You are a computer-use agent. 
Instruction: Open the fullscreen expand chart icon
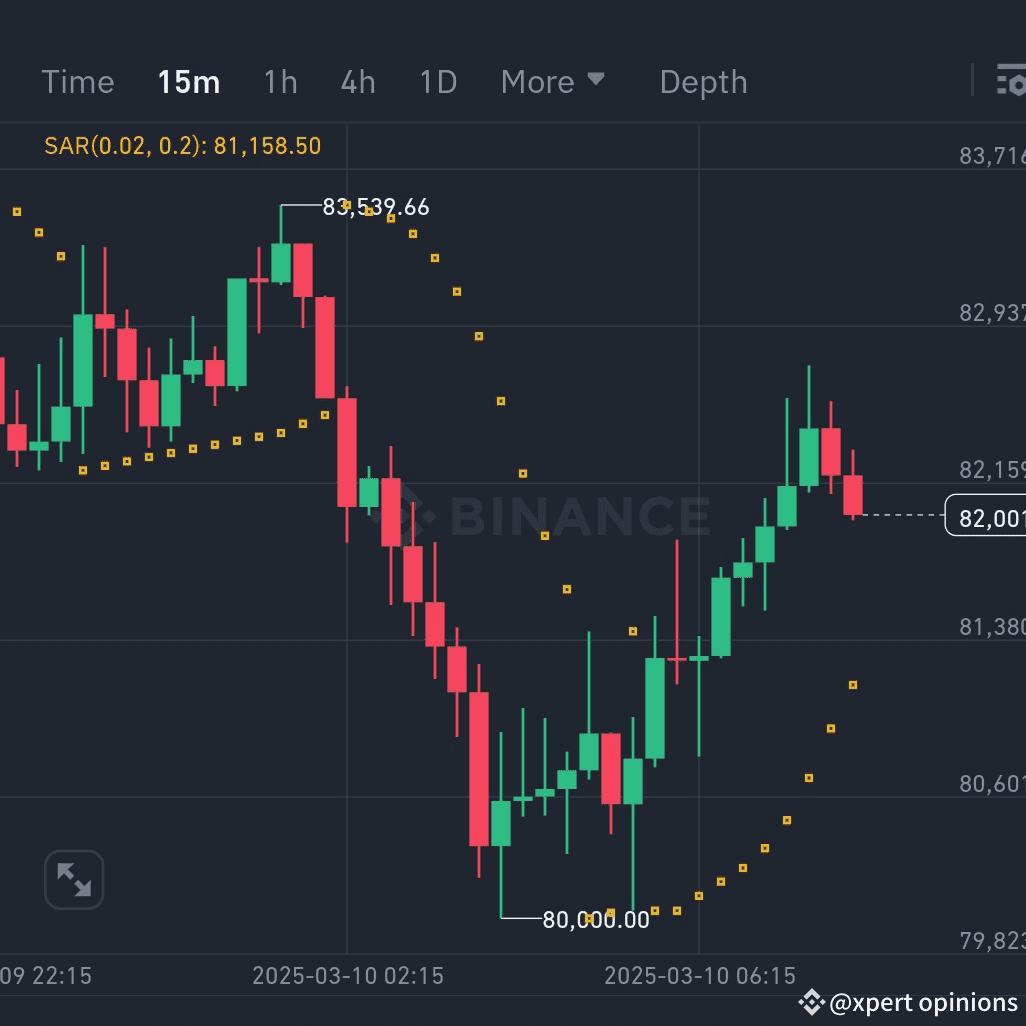(x=74, y=879)
